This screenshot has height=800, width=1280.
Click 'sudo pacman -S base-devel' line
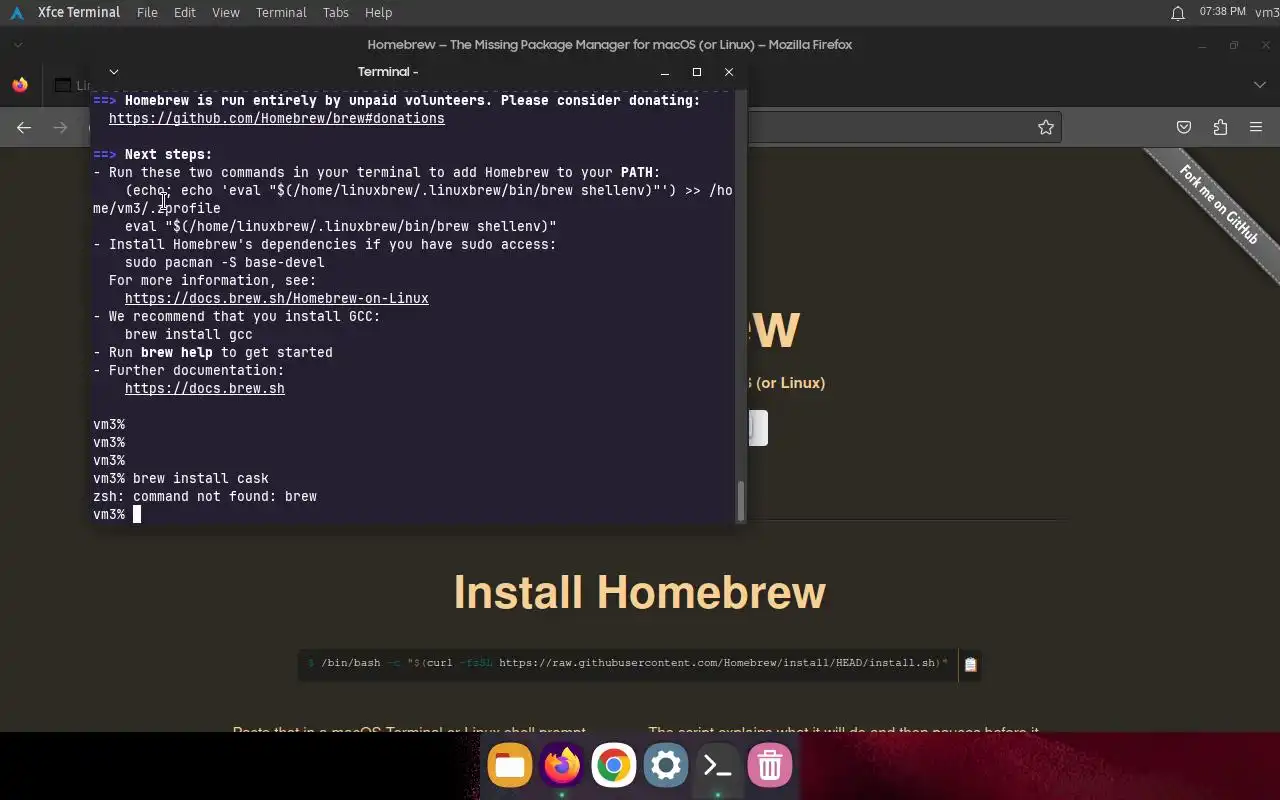(x=225, y=262)
